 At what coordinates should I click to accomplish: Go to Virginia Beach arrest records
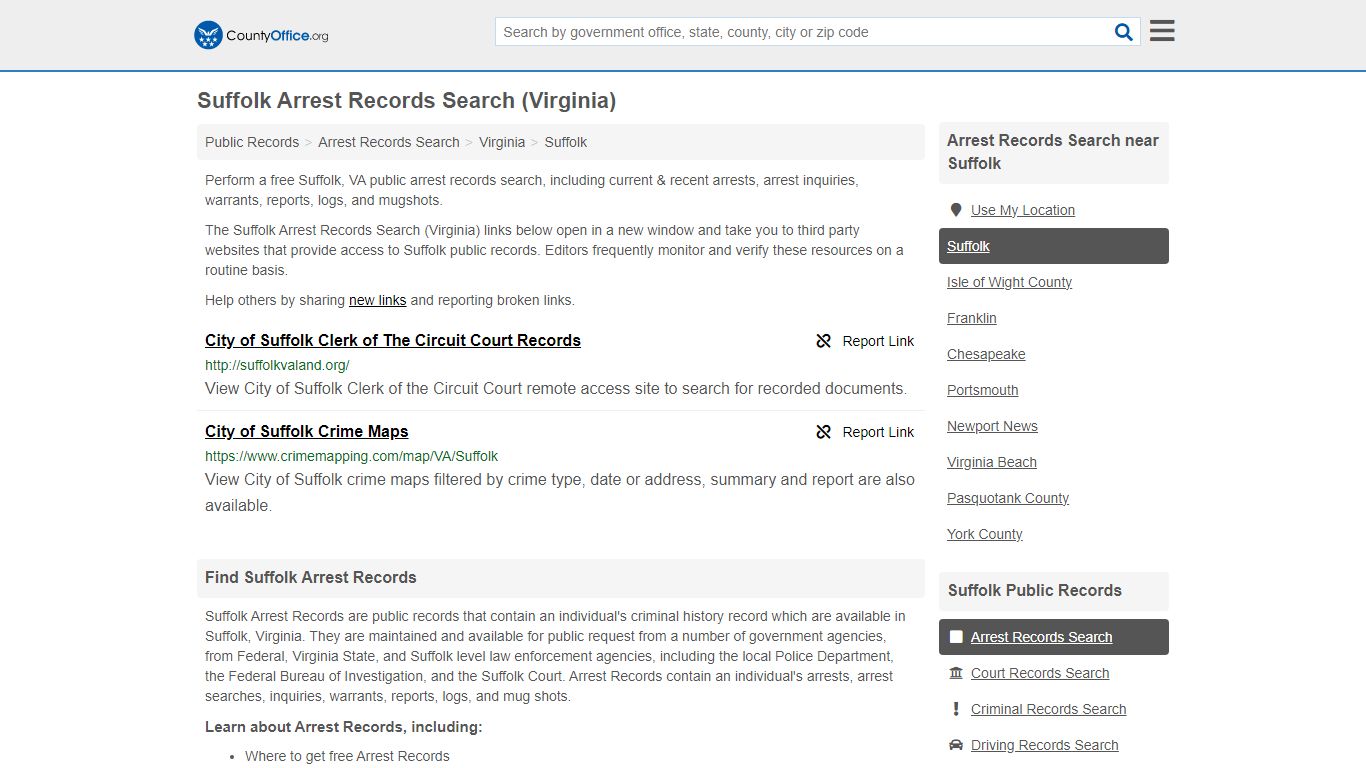[992, 462]
